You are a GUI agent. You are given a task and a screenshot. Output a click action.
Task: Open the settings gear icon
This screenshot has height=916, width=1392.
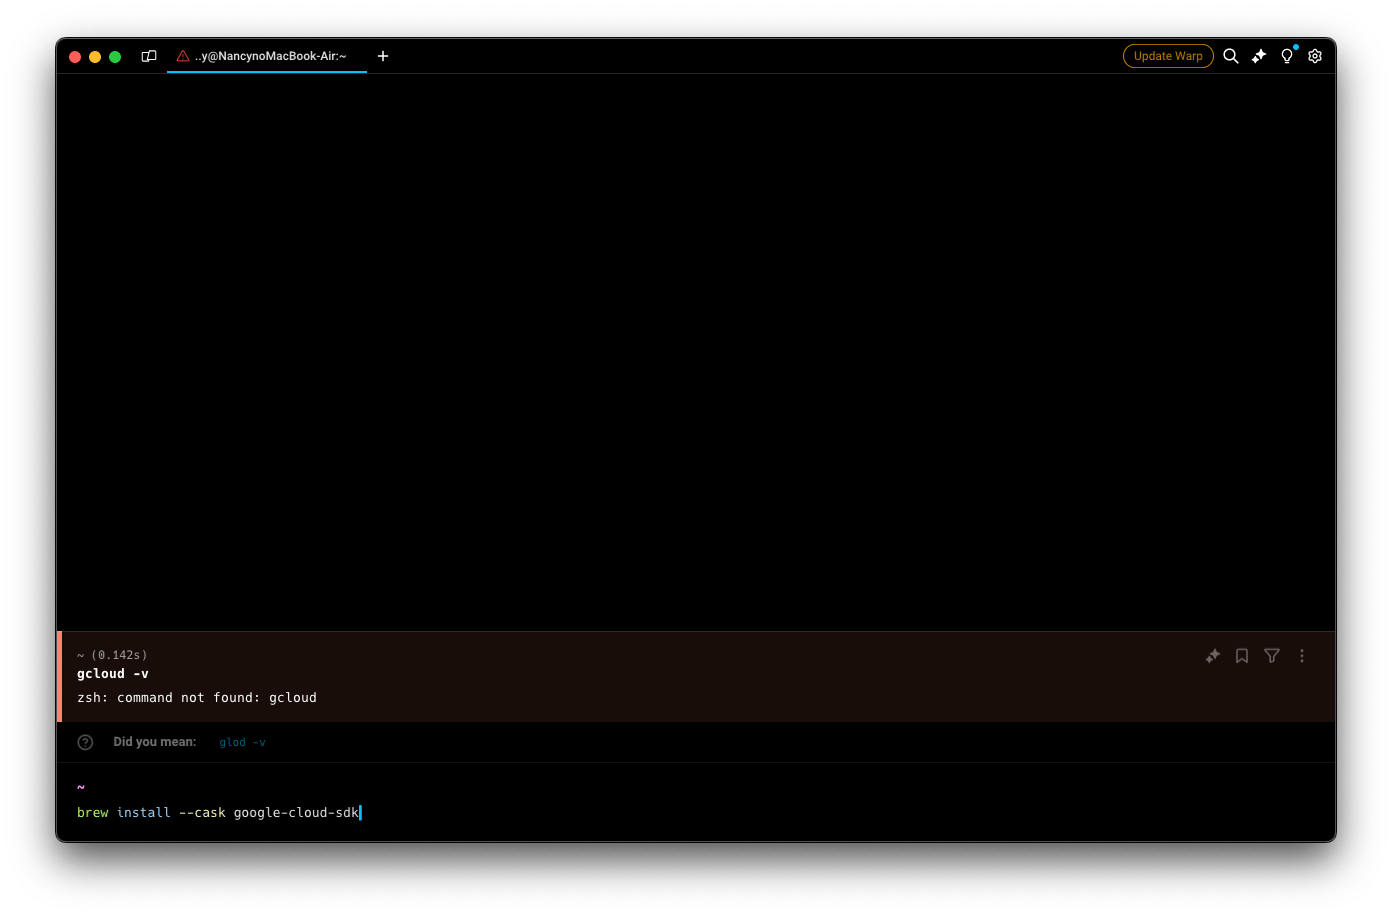(1315, 56)
